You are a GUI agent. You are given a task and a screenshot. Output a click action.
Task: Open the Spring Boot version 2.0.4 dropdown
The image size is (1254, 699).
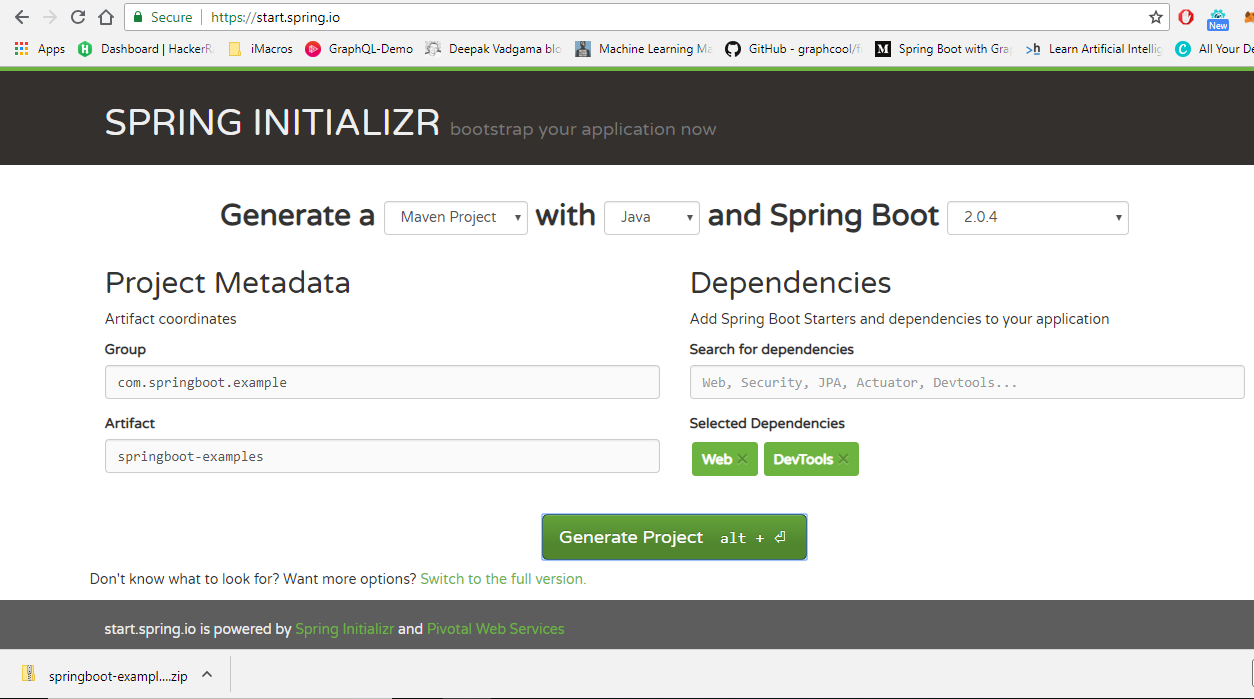point(1038,217)
